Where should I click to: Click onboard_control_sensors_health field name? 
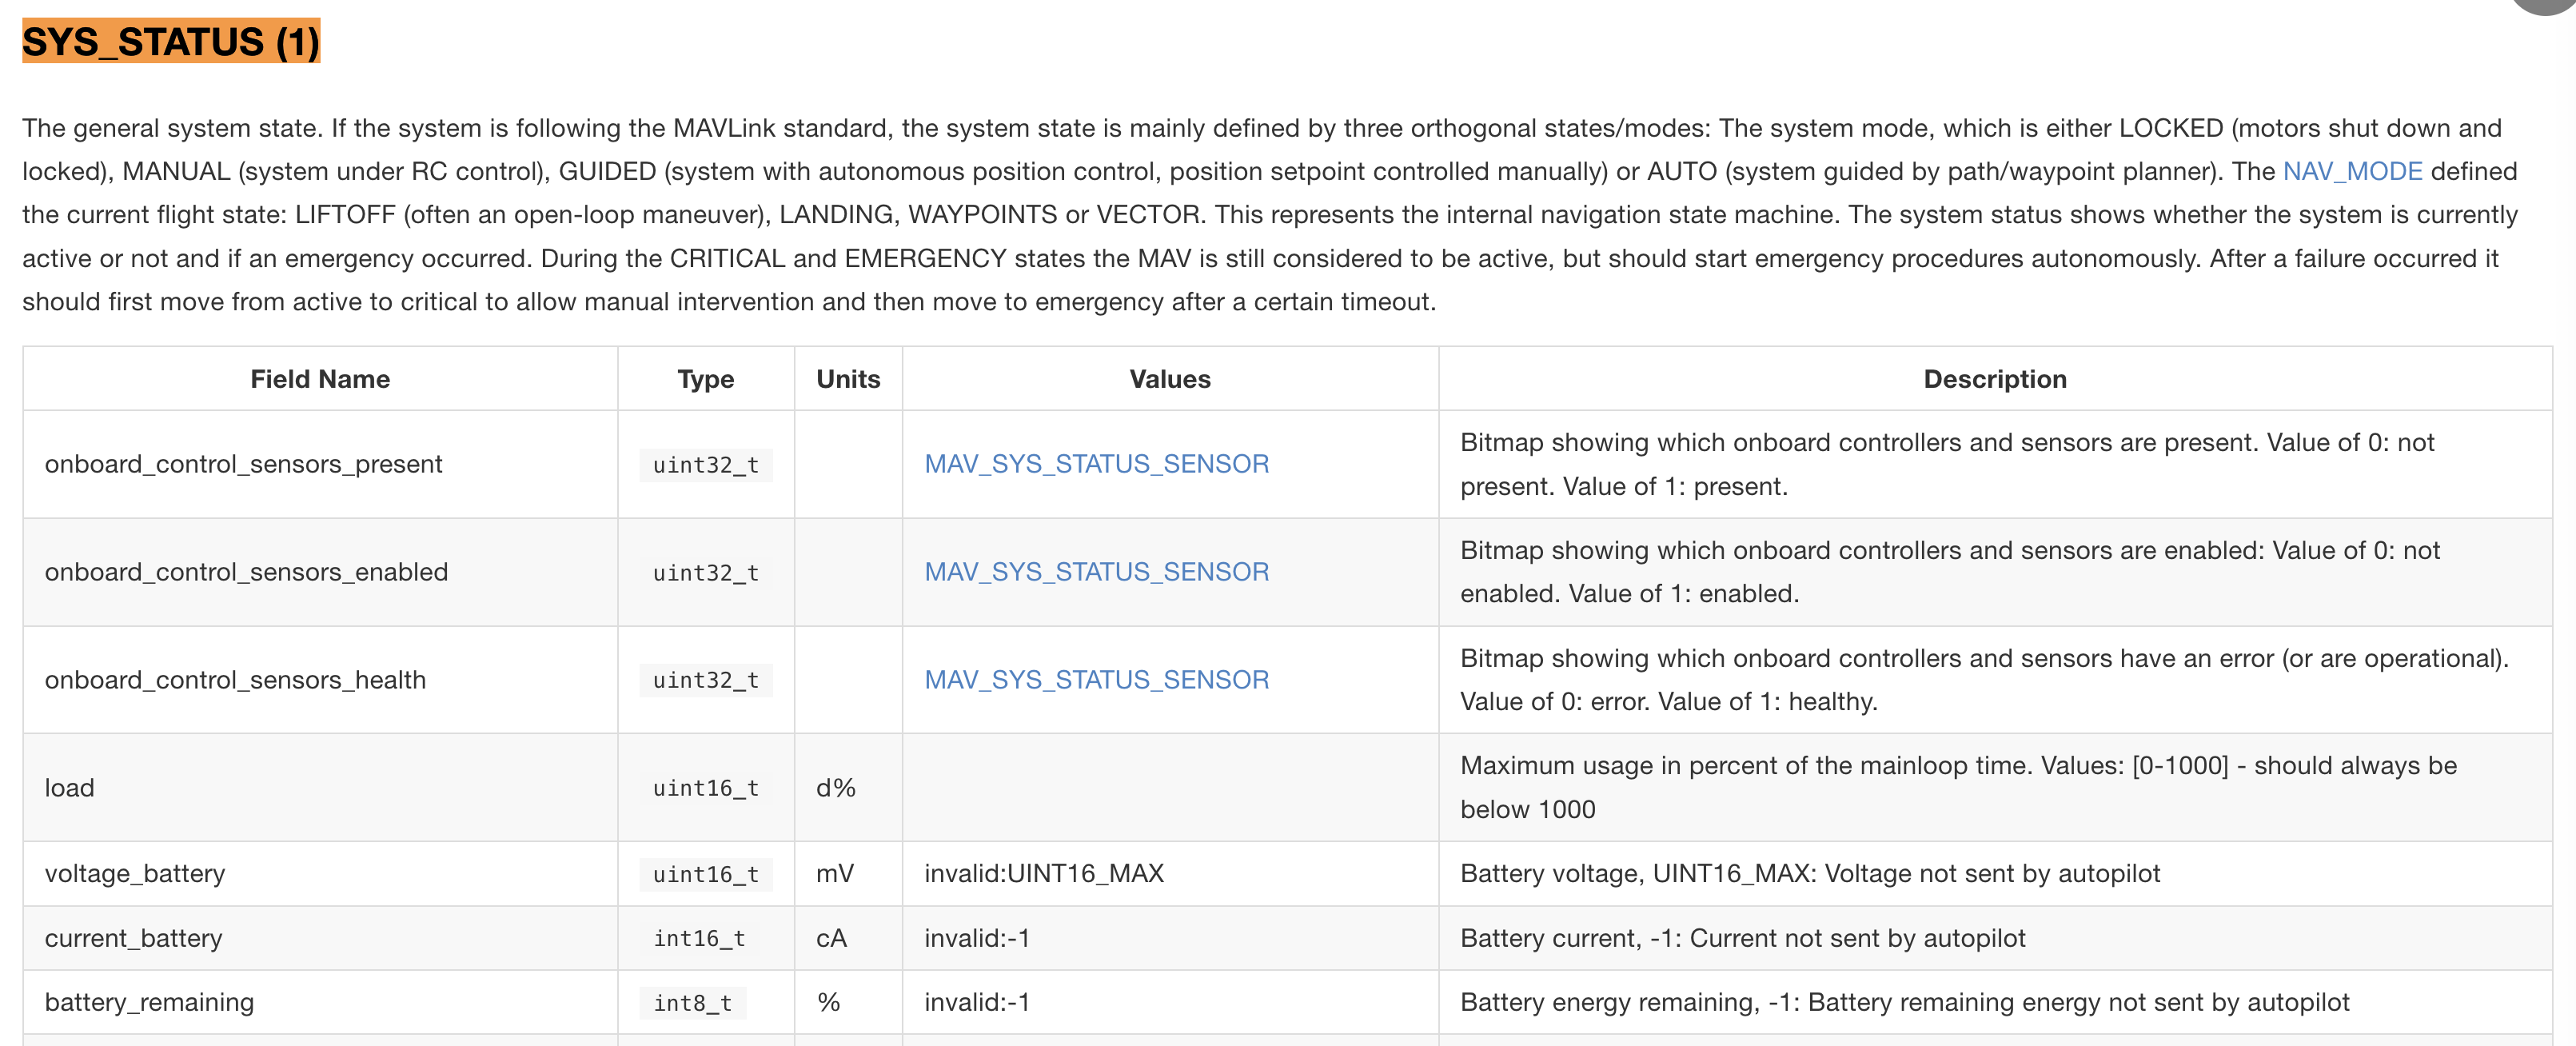(235, 680)
